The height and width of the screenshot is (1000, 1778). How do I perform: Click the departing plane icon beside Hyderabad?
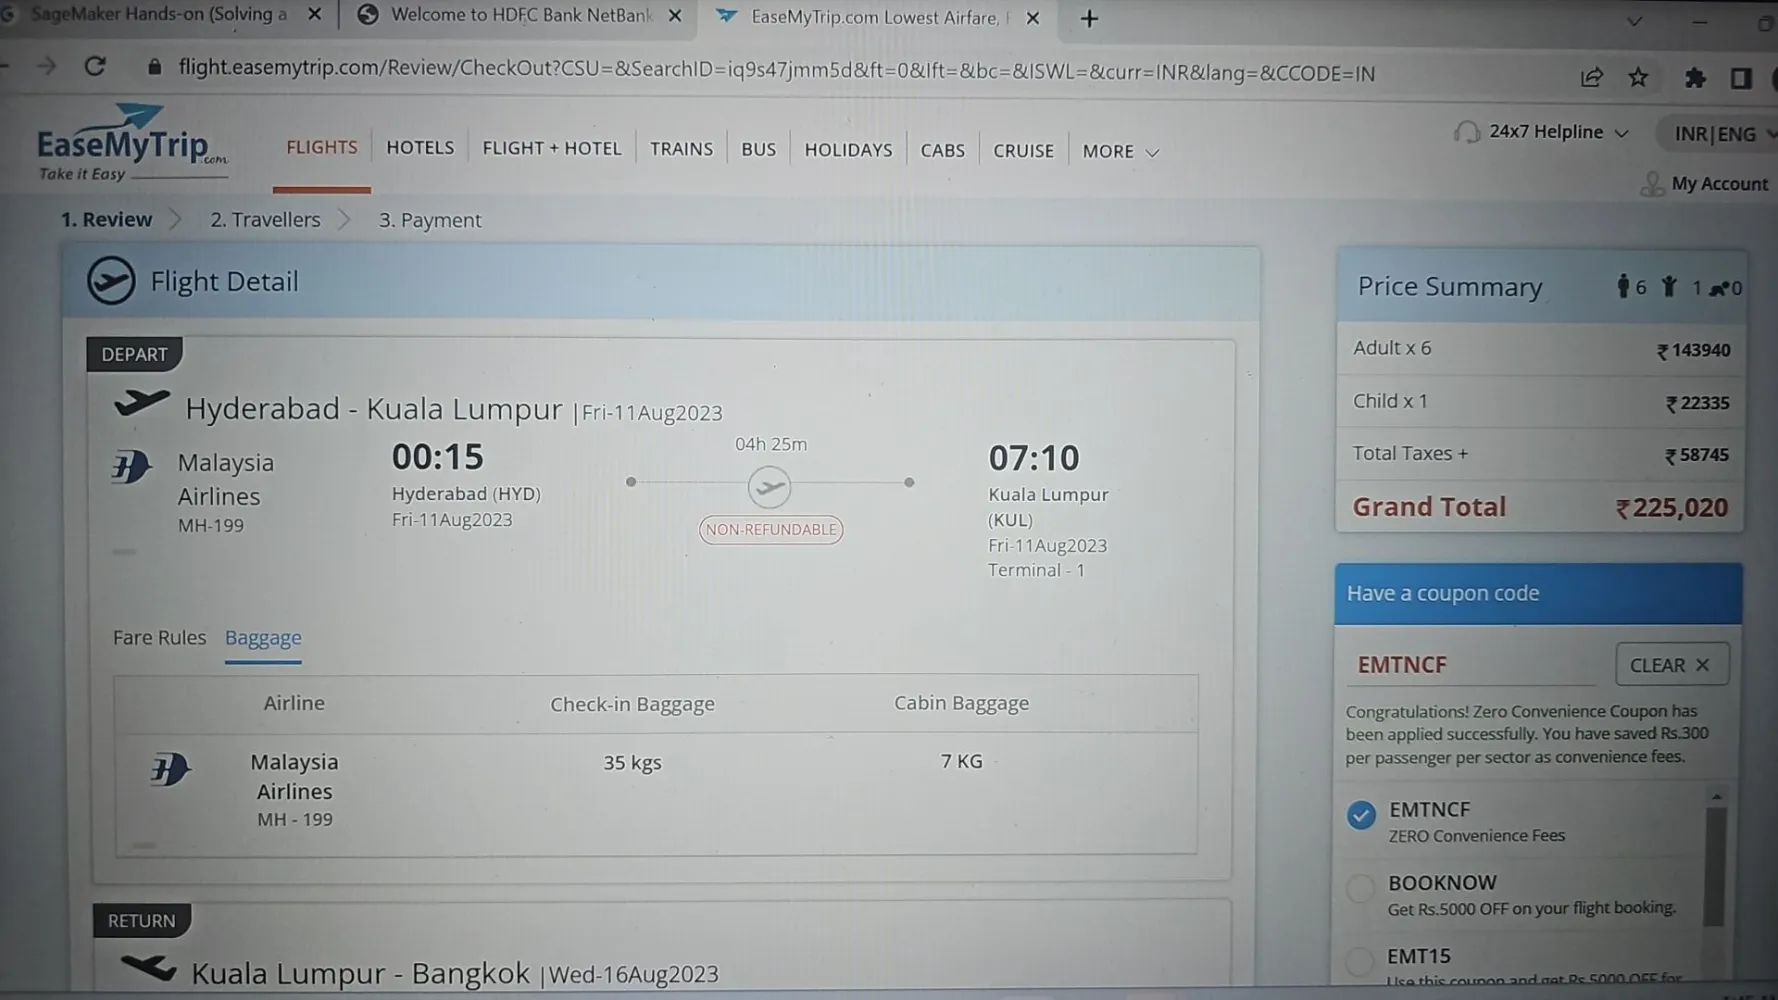tap(142, 403)
